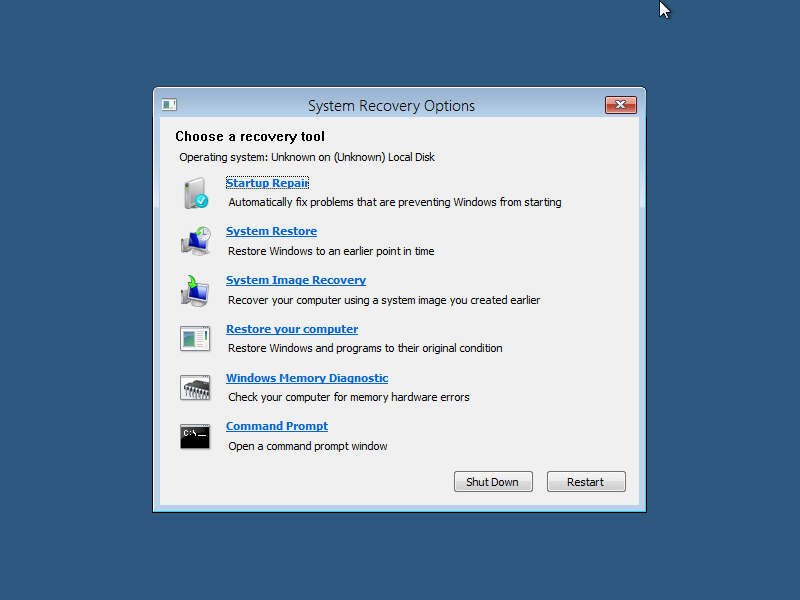
Task: Click the title bar window icon
Action: 169,105
